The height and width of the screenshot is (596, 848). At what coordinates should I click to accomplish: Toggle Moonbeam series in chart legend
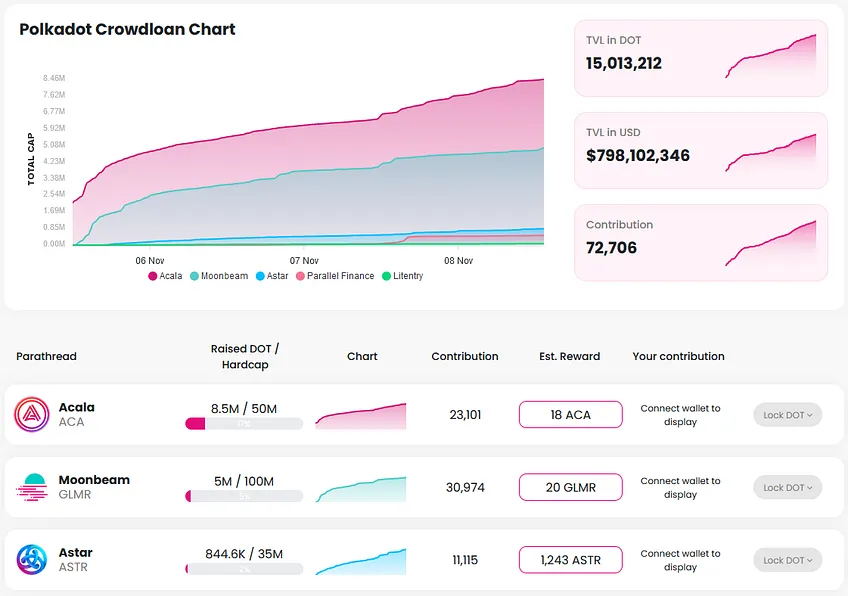tap(219, 276)
